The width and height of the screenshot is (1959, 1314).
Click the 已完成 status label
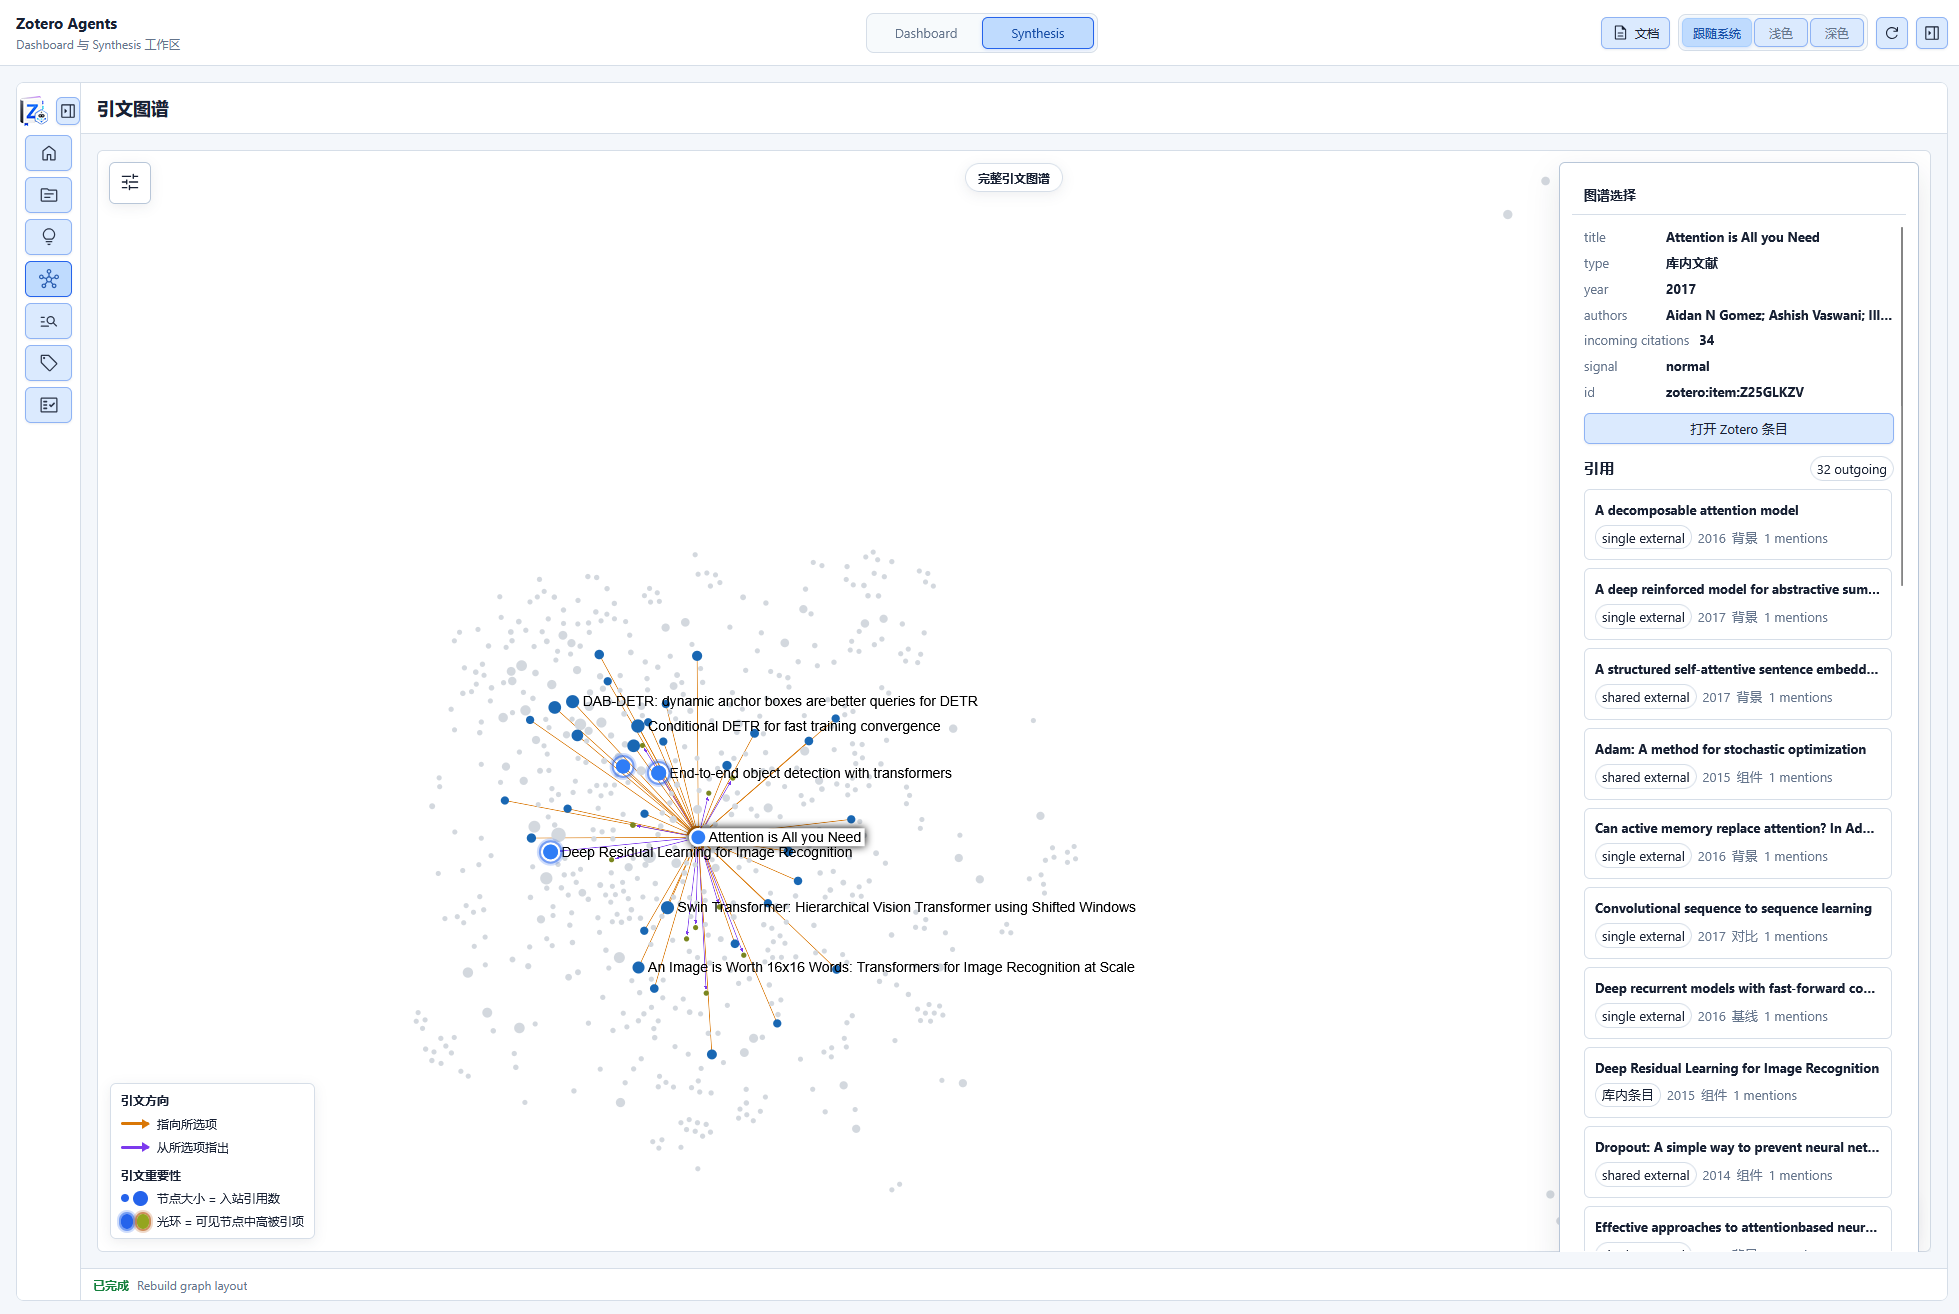(x=111, y=1286)
